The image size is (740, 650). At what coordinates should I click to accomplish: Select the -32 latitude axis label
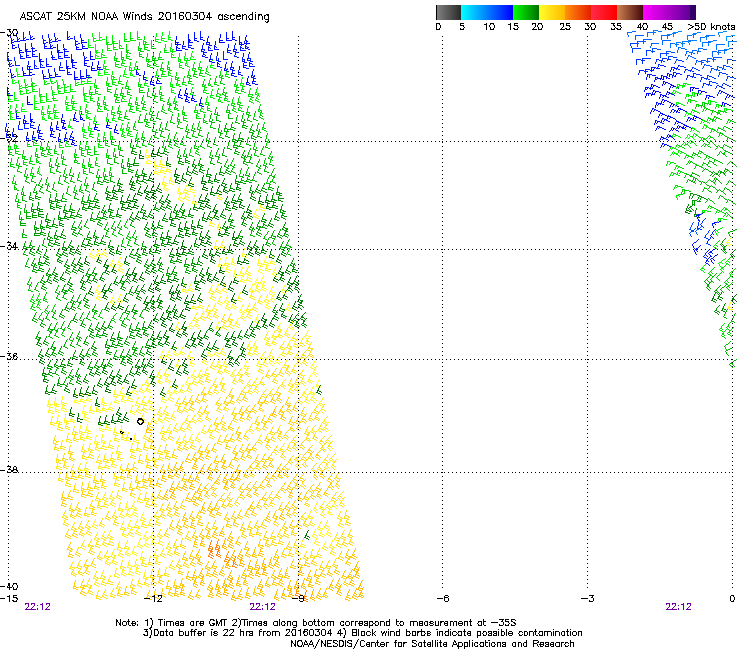click(9, 138)
